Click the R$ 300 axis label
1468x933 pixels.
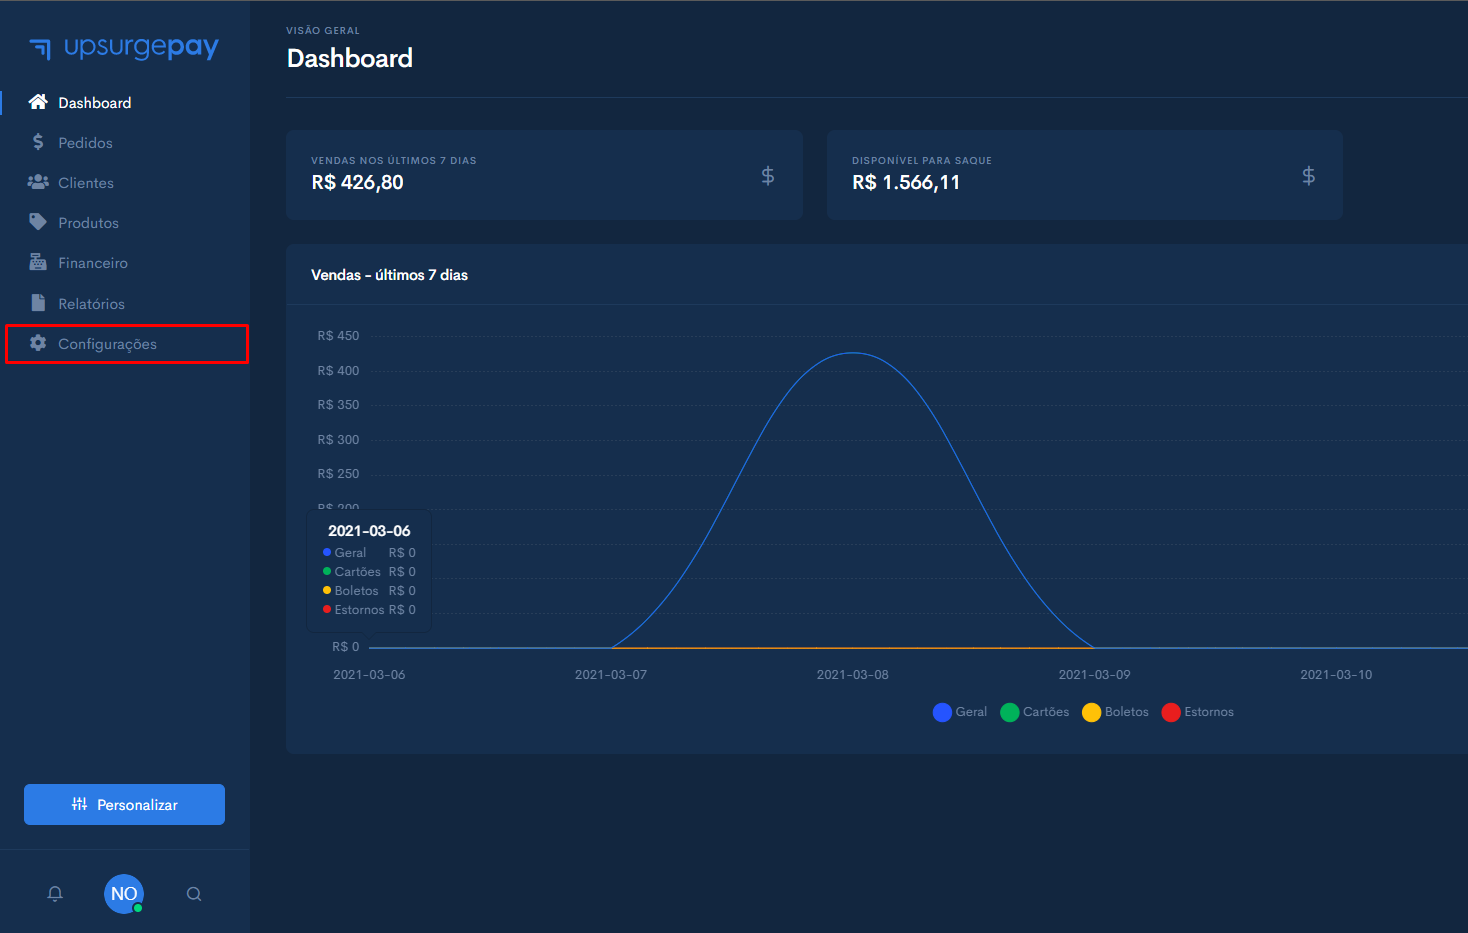[338, 440]
